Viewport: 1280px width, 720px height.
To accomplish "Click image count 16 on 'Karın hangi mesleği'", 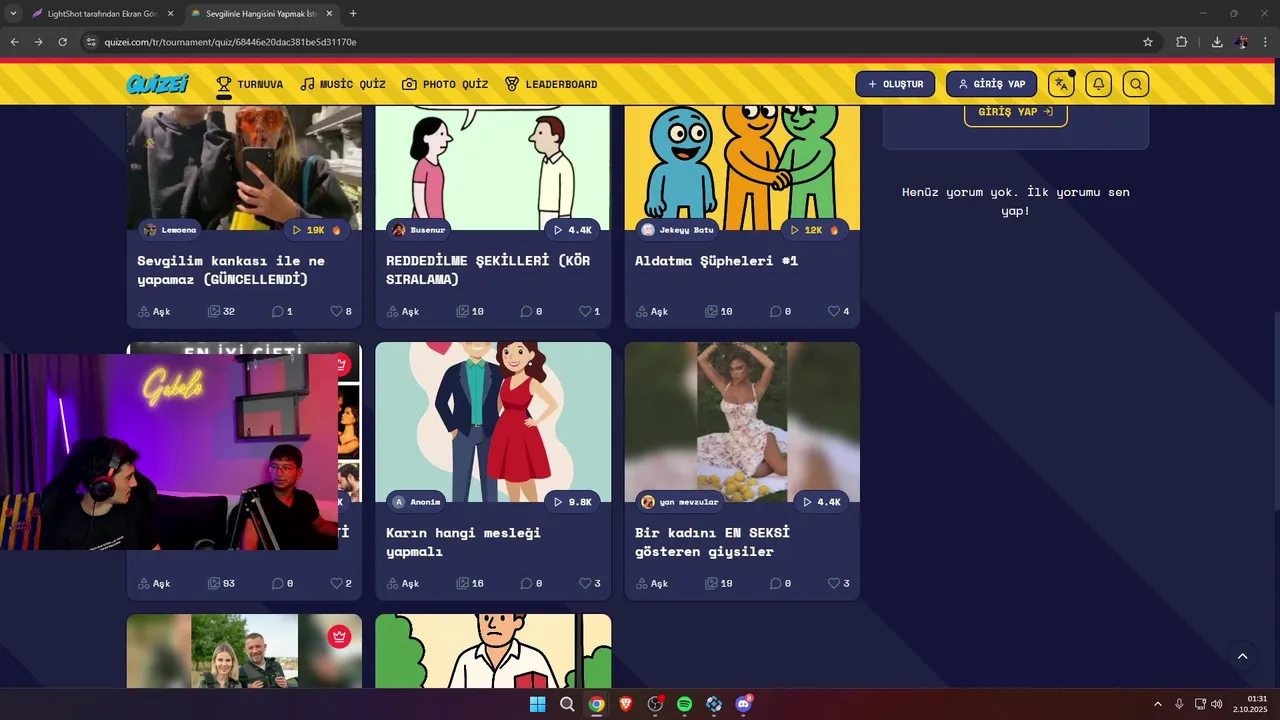I will [470, 583].
